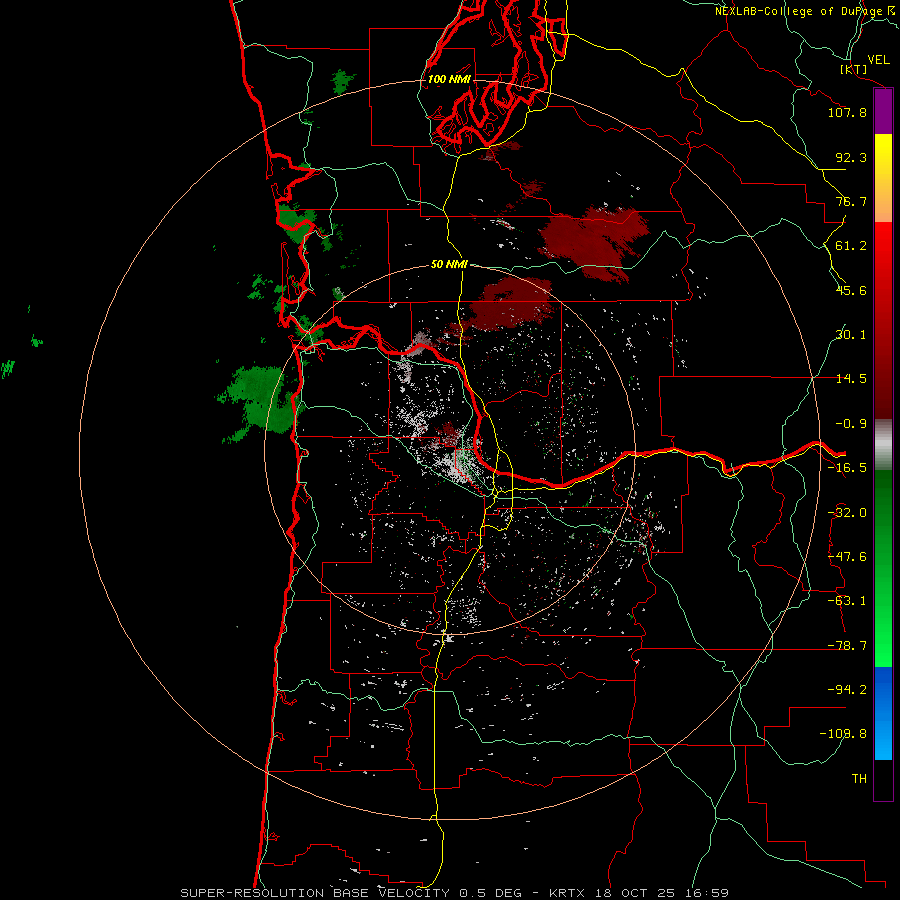Click the large green velocity echo offshore
This screenshot has width=900, height=900.
[x=259, y=400]
